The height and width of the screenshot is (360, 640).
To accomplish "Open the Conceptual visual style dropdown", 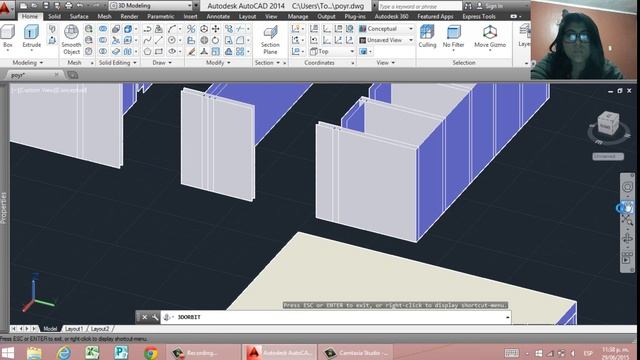I will (386, 29).
